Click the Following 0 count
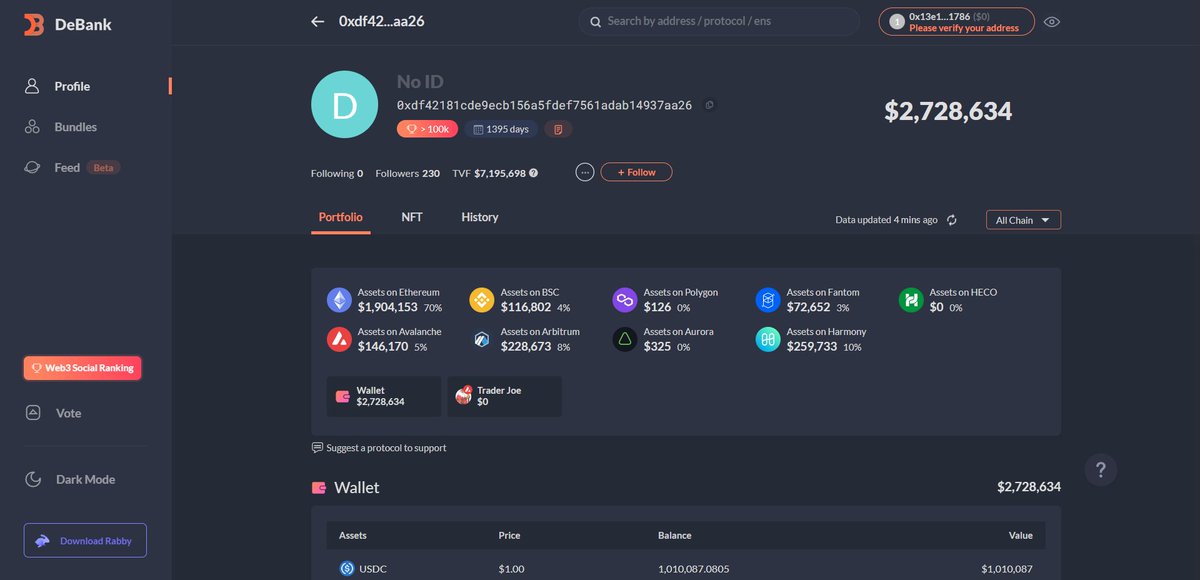The height and width of the screenshot is (580, 1200). [337, 173]
